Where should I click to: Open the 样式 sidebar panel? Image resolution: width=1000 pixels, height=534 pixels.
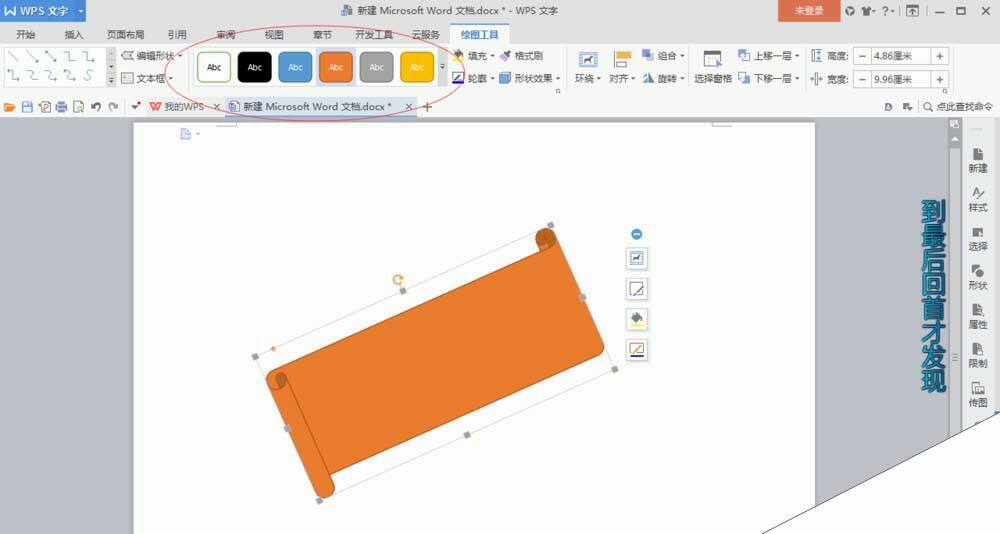(978, 200)
